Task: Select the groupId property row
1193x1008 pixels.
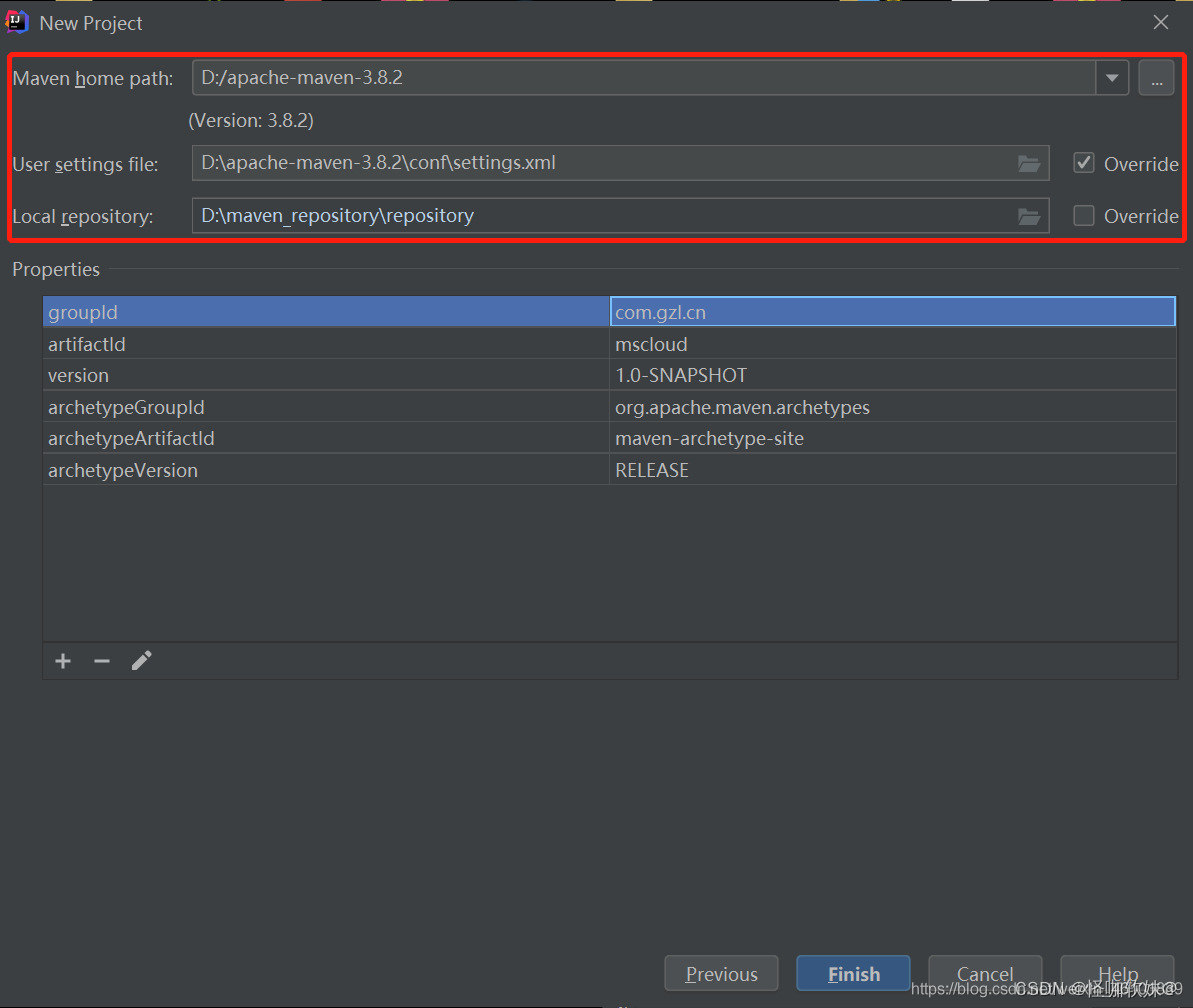Action: 325,312
